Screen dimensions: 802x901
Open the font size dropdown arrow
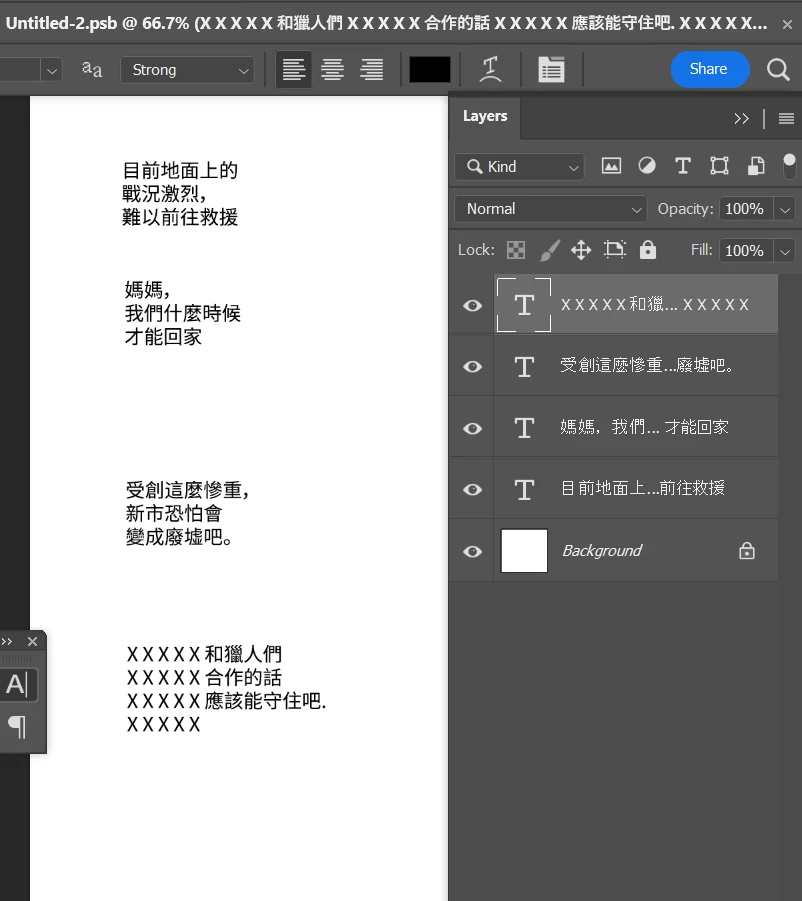52,70
